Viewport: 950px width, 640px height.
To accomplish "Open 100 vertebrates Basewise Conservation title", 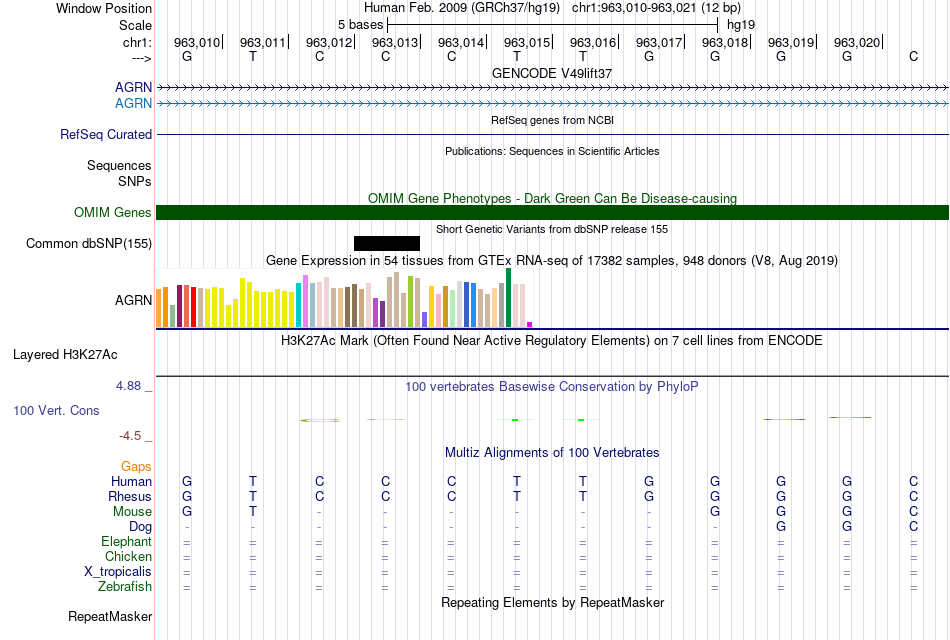I will (551, 387).
